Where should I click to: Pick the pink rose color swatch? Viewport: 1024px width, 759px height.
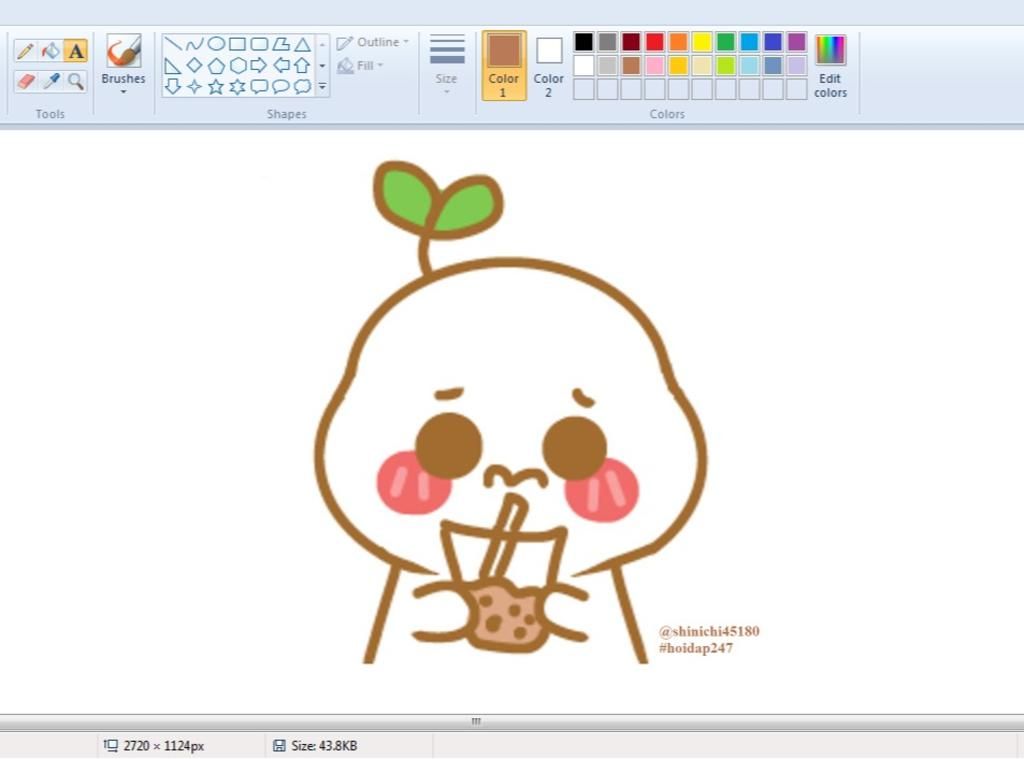point(654,65)
